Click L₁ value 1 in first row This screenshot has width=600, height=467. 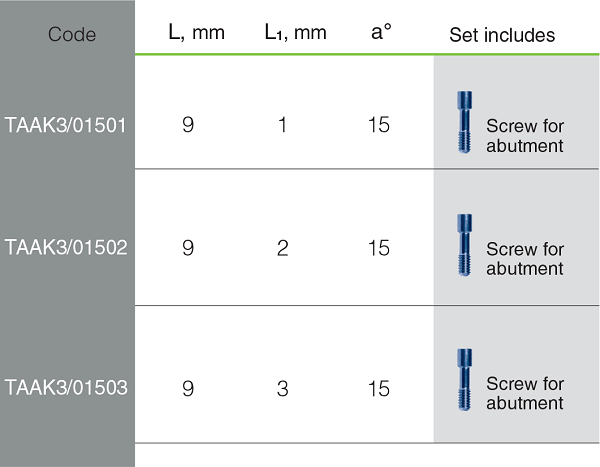pos(282,125)
